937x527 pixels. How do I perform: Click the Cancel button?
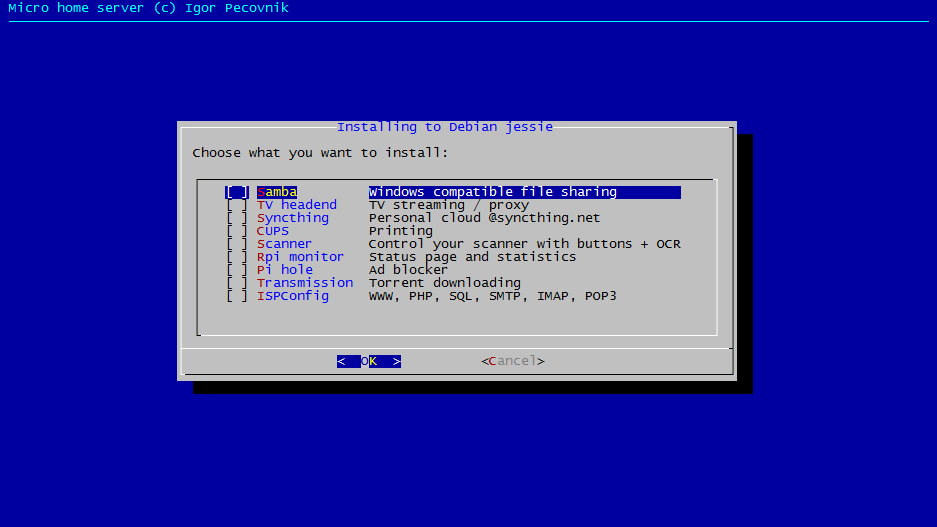coord(513,361)
